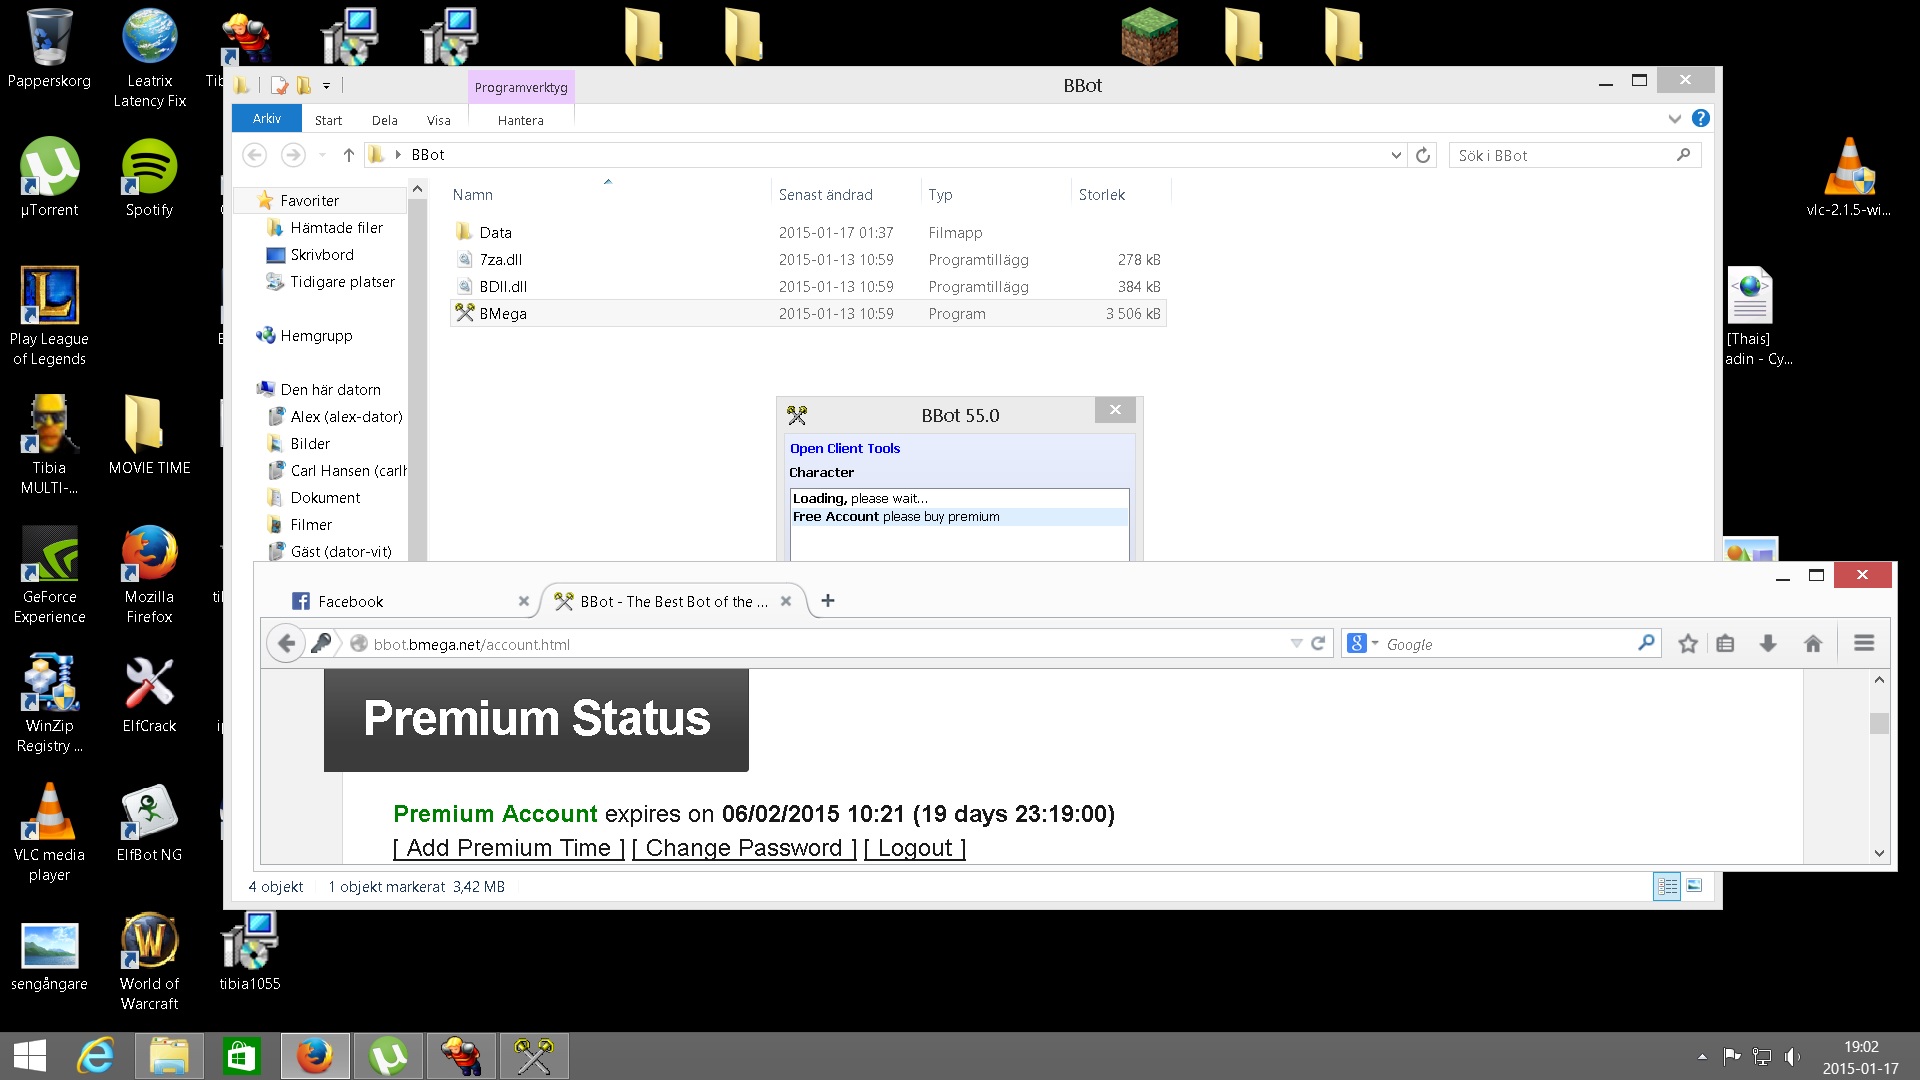This screenshot has height=1080, width=1920.
Task: Click Firefox back arrow button
Action: (x=286, y=644)
